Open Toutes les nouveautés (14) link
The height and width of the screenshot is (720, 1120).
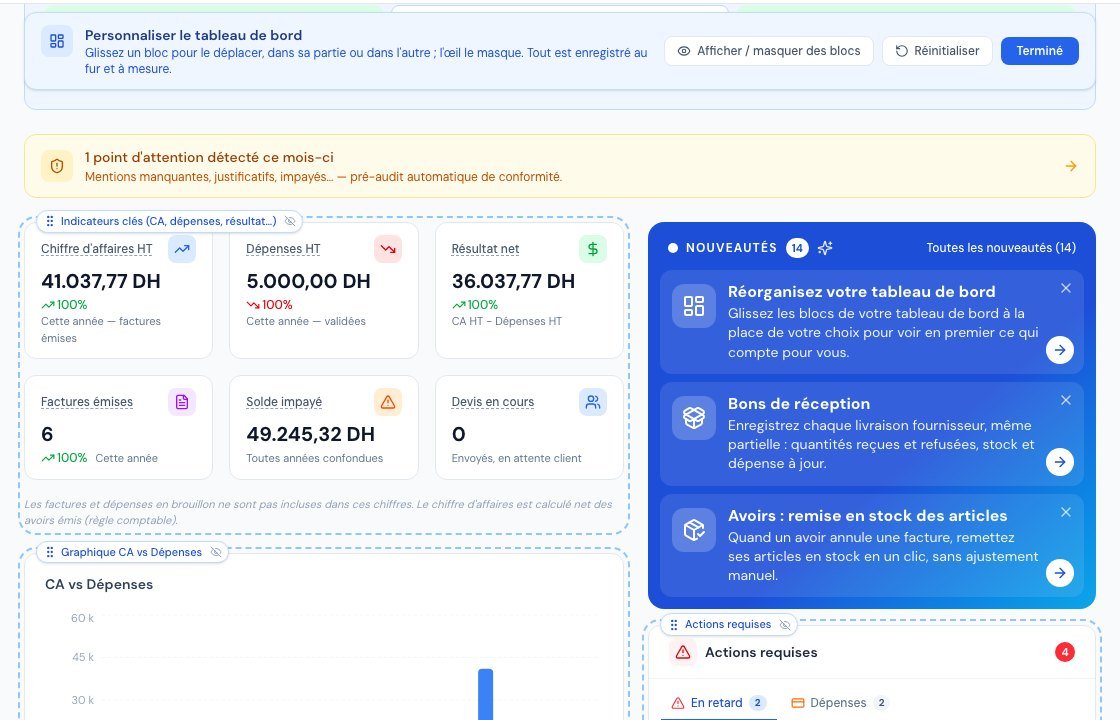[1001, 248]
